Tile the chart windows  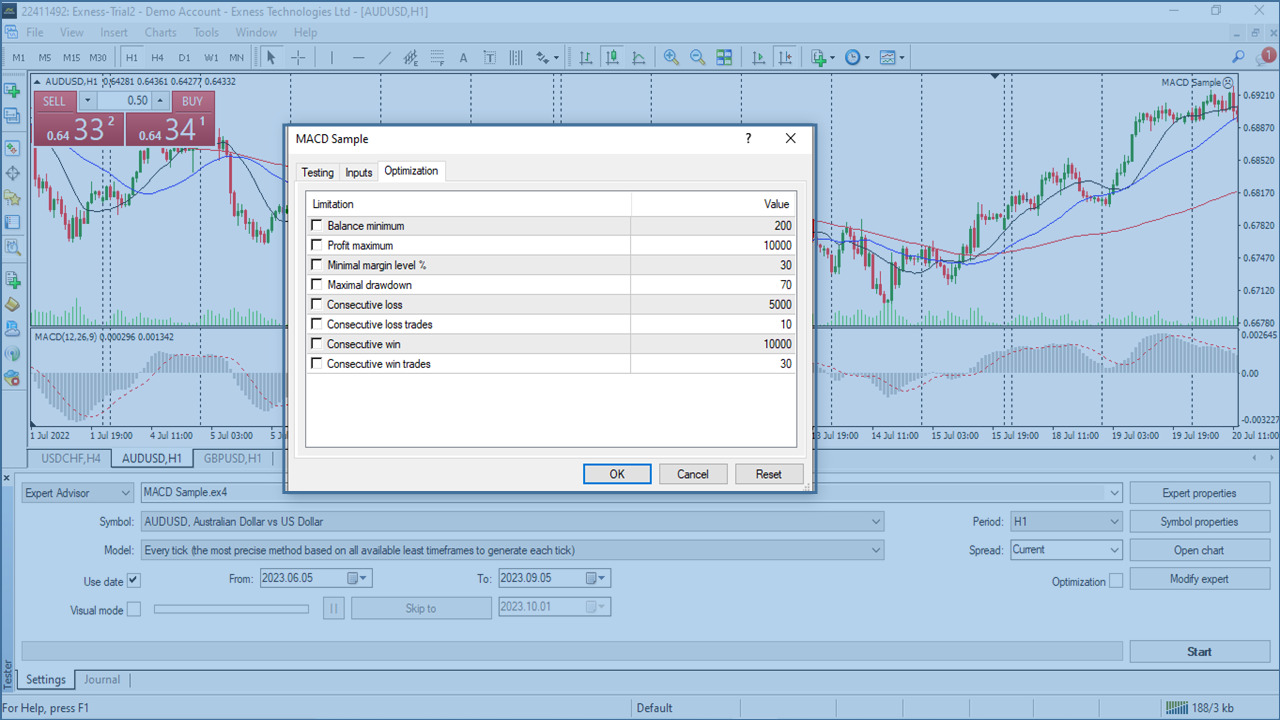click(725, 57)
